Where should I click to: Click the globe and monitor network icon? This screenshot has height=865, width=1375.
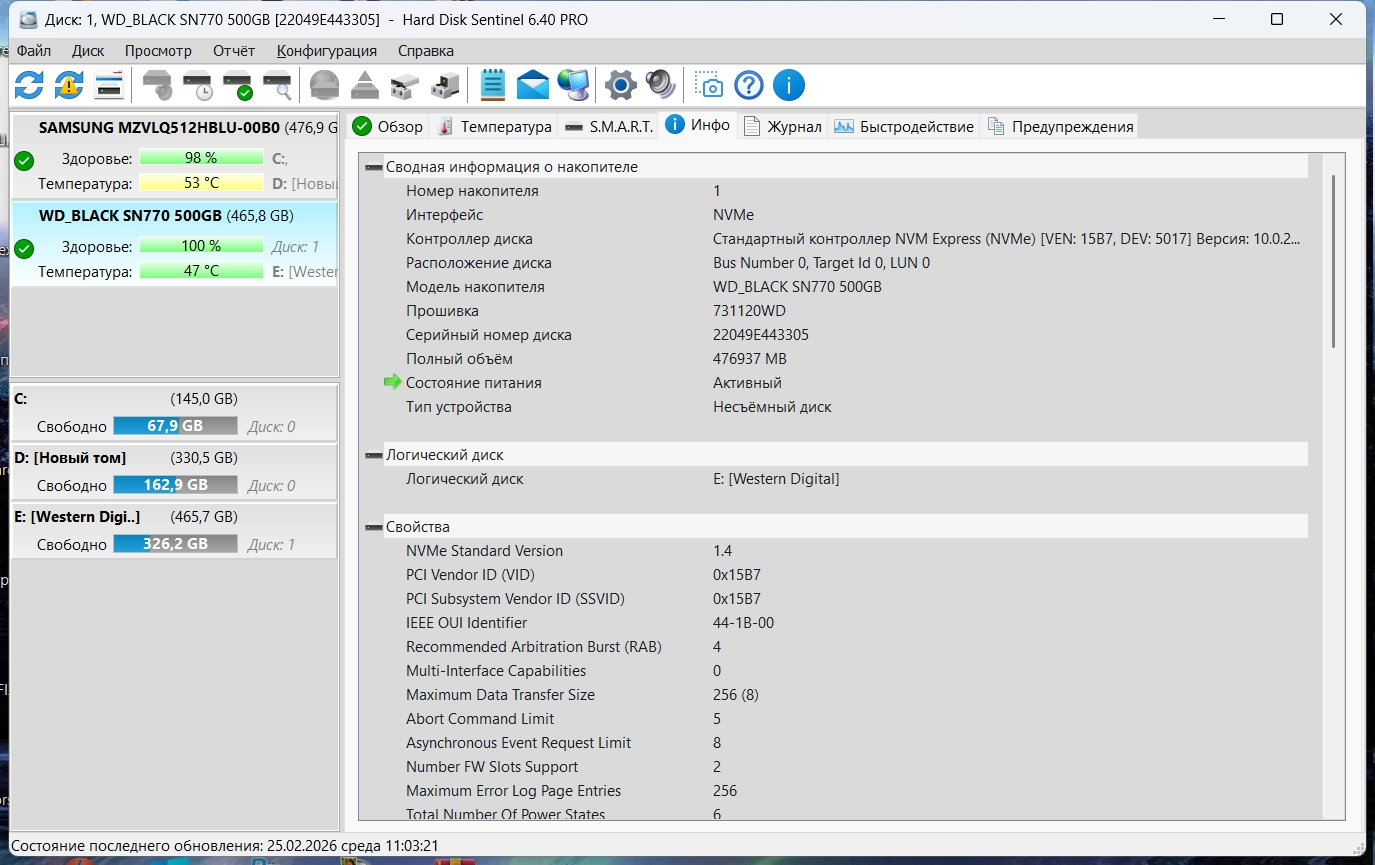[573, 85]
